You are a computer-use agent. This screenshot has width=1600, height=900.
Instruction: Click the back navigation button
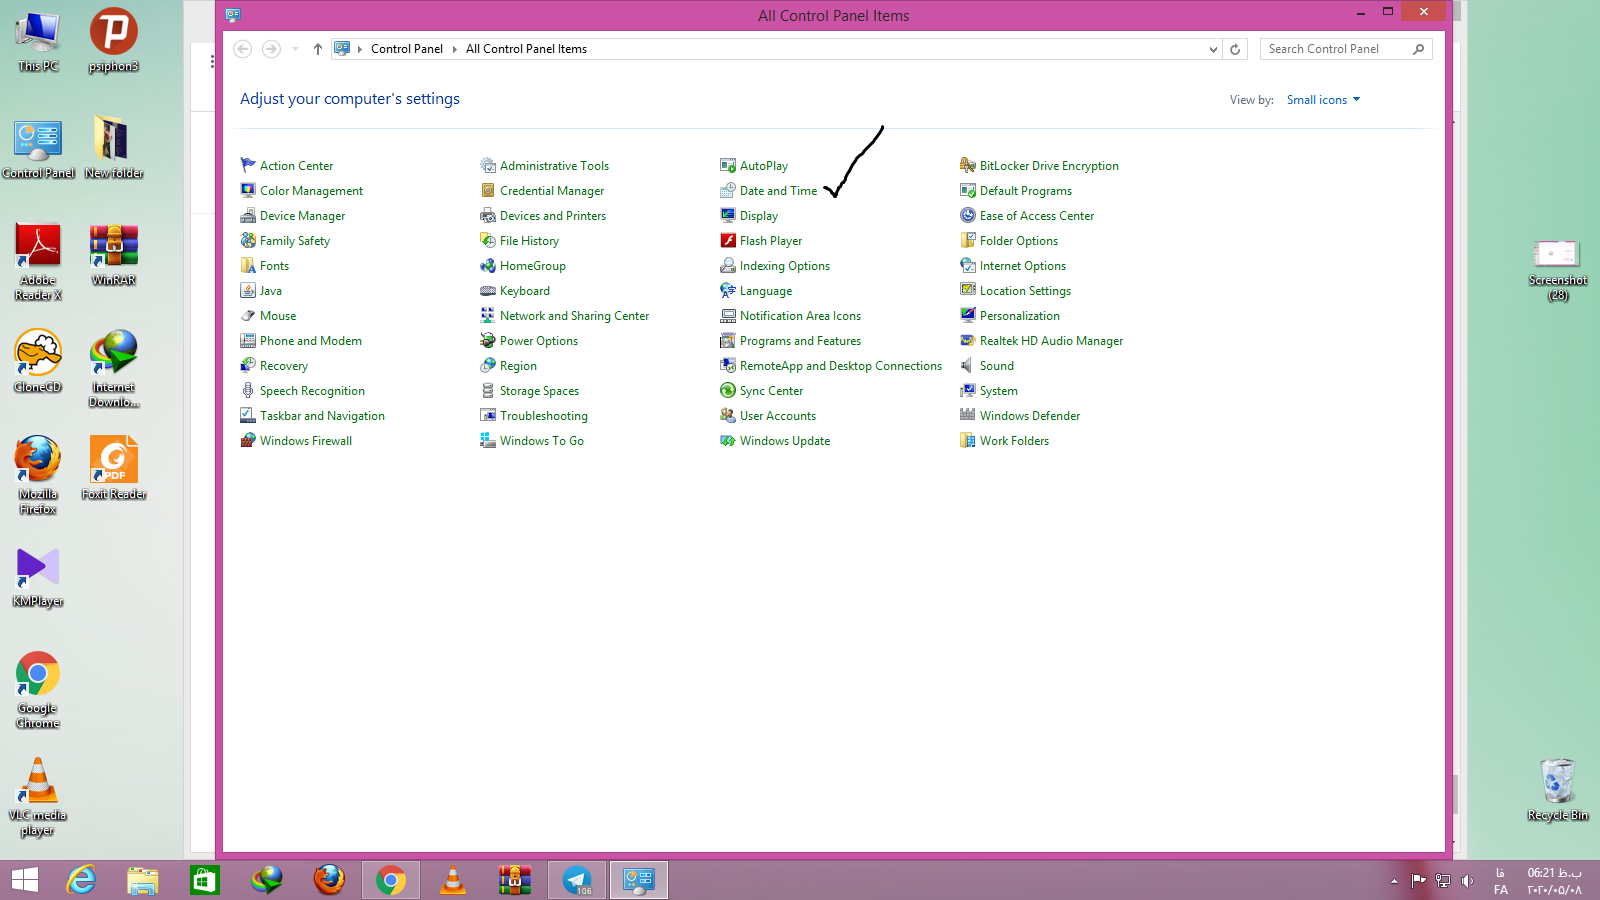coord(242,49)
